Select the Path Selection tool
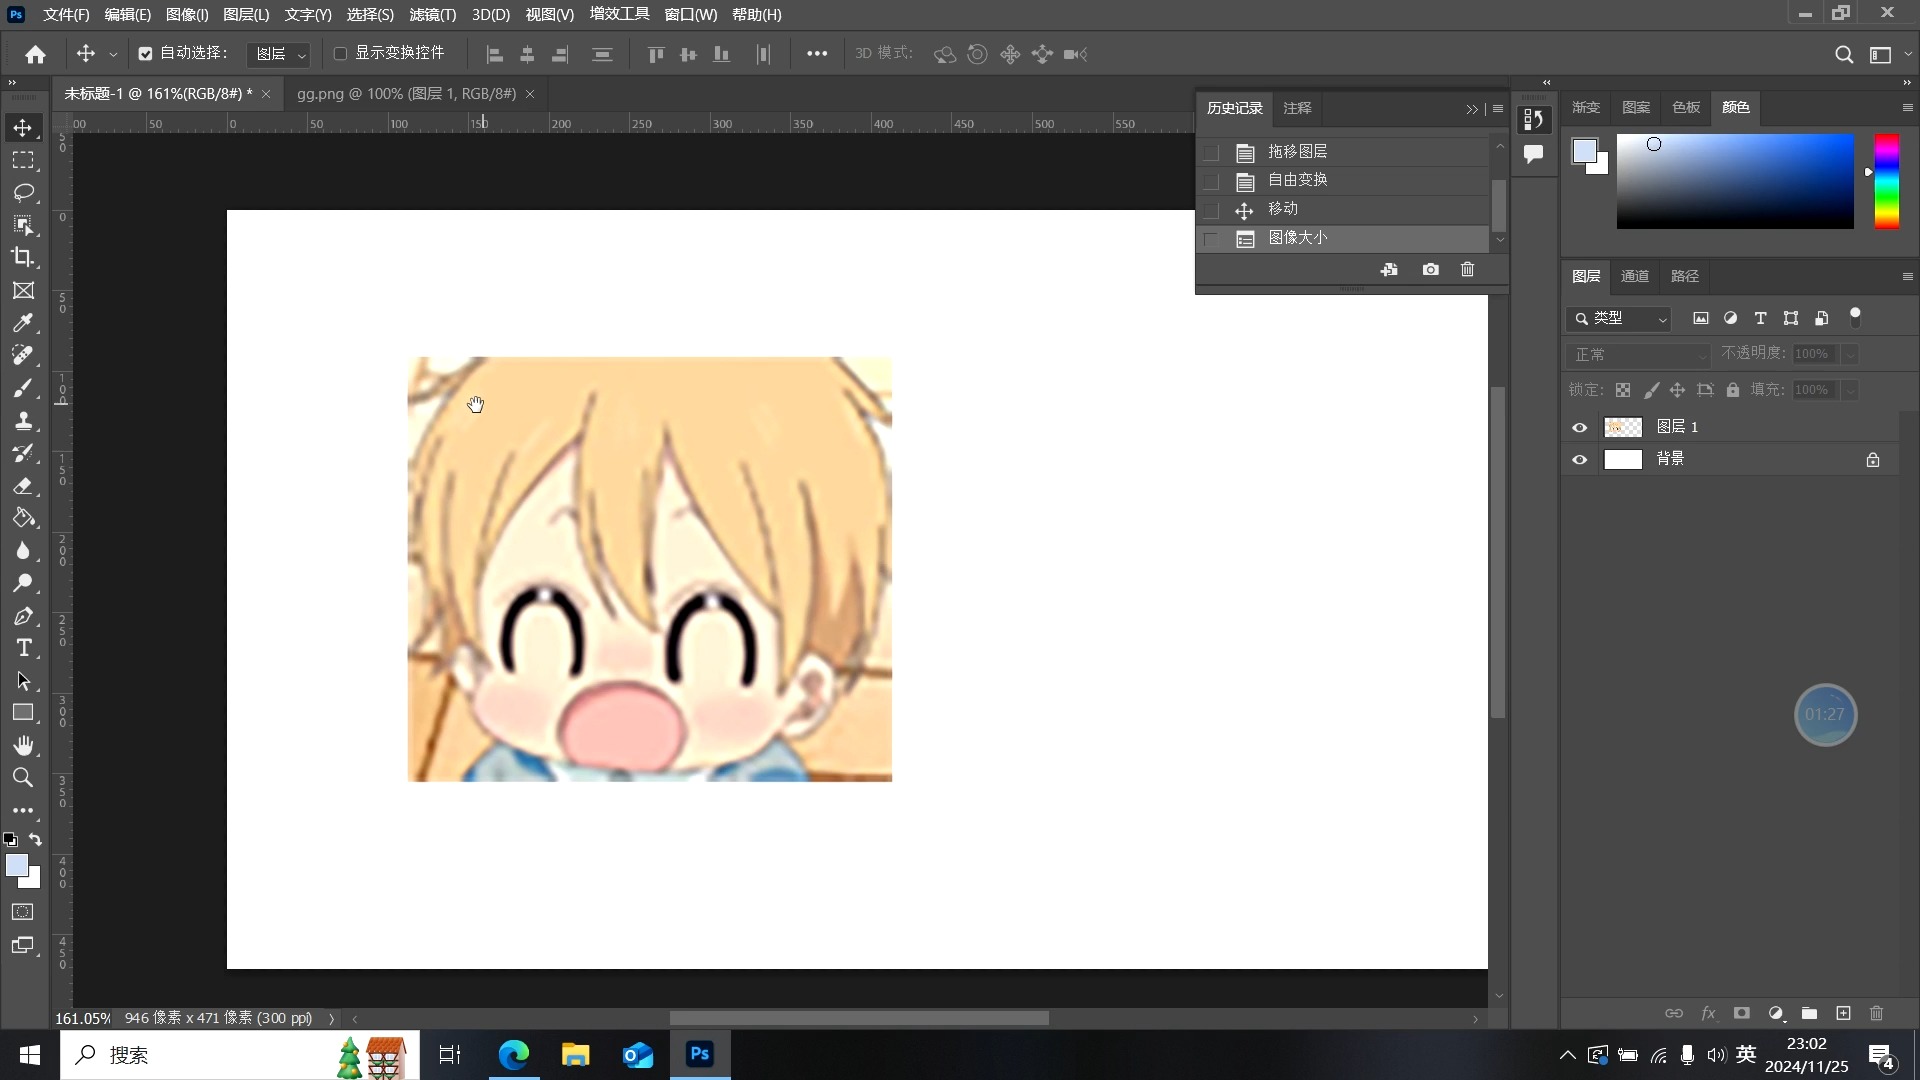The image size is (1920, 1080). 23,681
